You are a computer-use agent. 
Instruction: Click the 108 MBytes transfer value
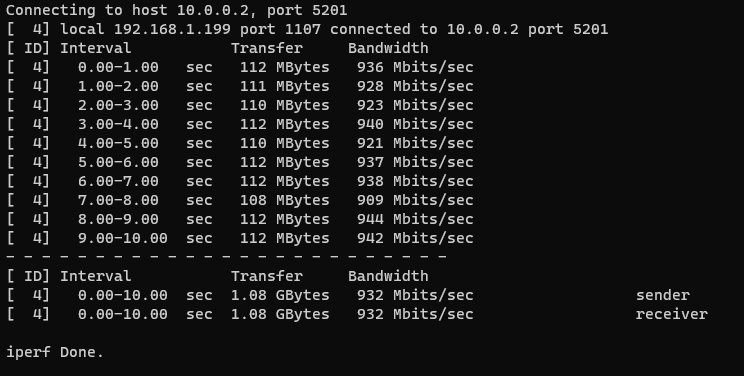[284, 200]
